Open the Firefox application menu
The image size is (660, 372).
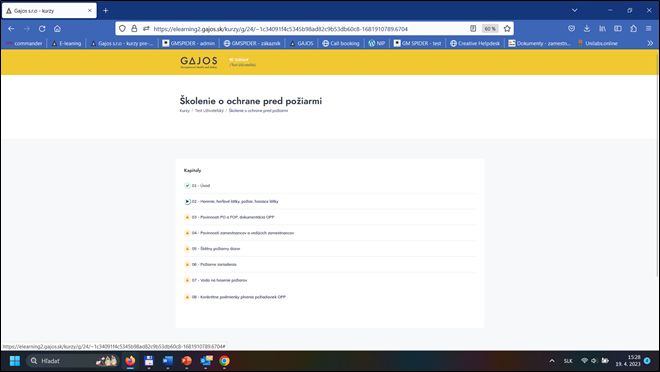pos(649,29)
